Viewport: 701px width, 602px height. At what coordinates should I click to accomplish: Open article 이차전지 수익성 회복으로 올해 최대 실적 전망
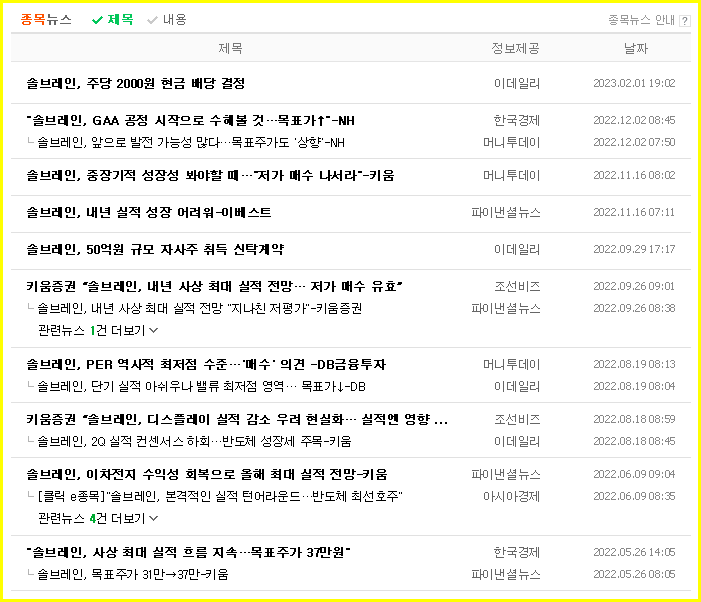207,475
